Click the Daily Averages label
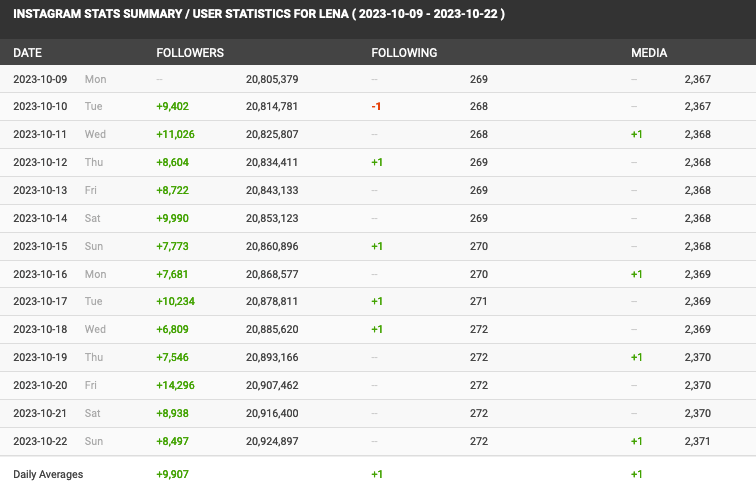756x496 pixels. pos(48,474)
